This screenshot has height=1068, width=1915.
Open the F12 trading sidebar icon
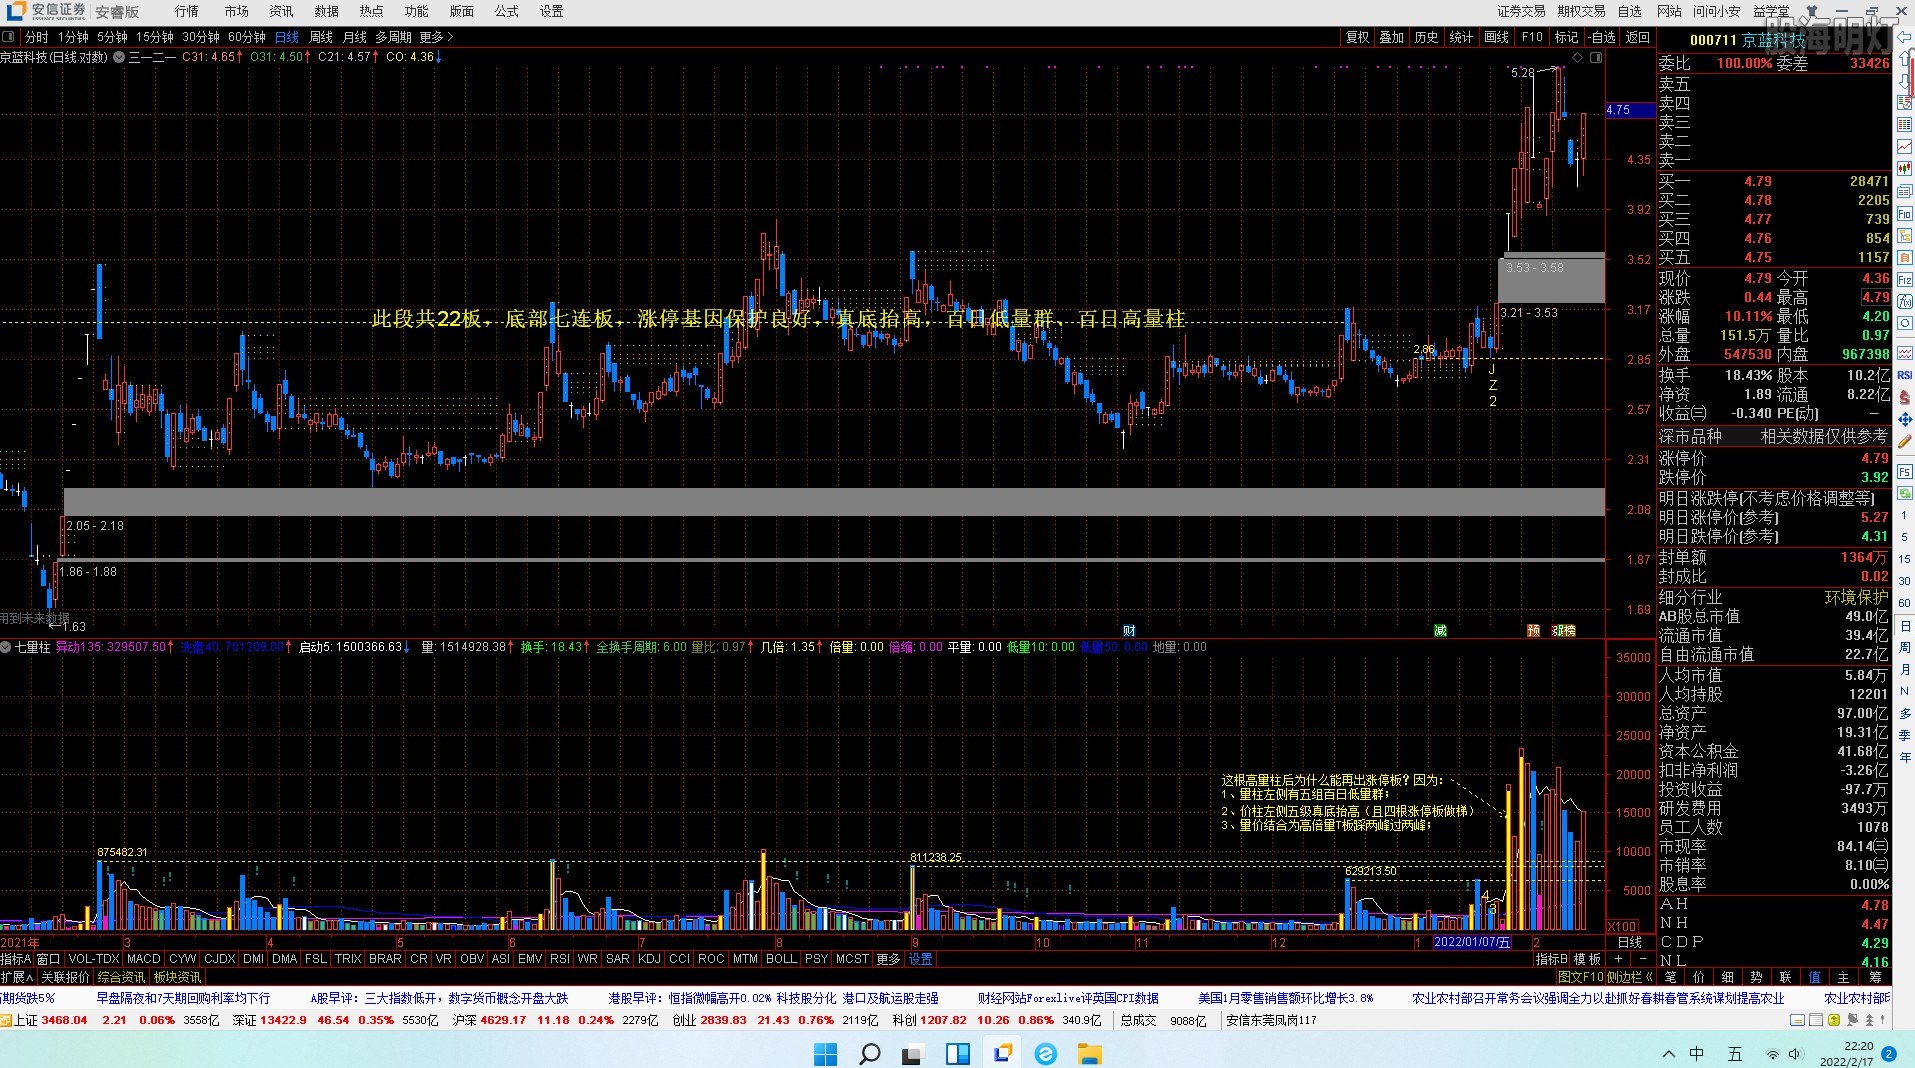click(1904, 281)
